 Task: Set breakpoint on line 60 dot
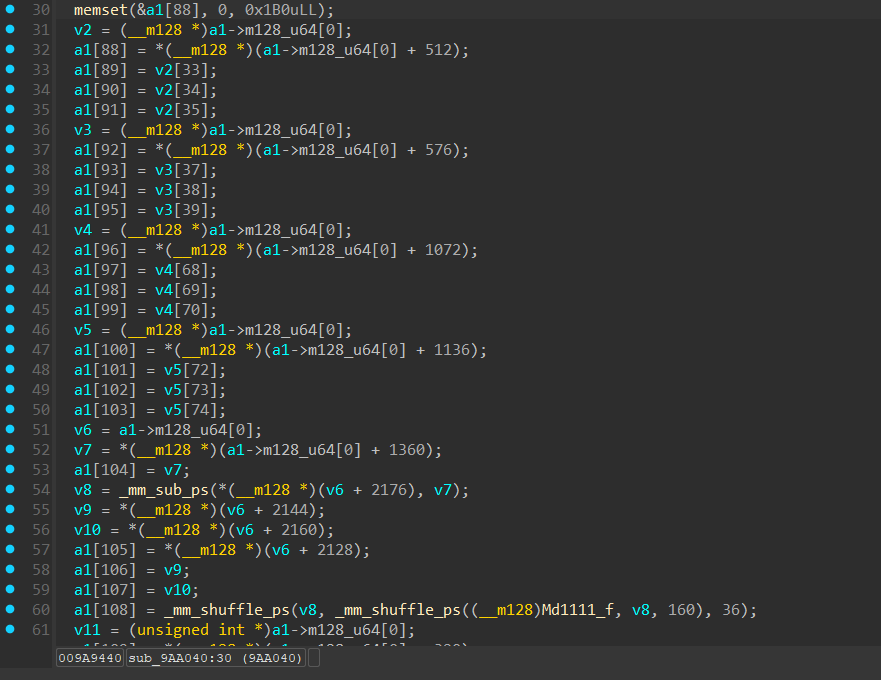coord(10,609)
